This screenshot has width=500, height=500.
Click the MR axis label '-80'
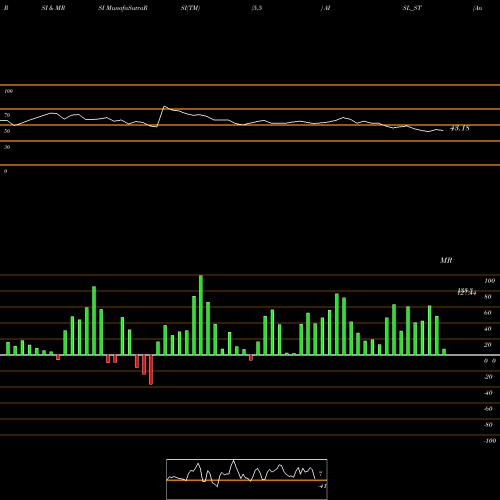pos(488,425)
